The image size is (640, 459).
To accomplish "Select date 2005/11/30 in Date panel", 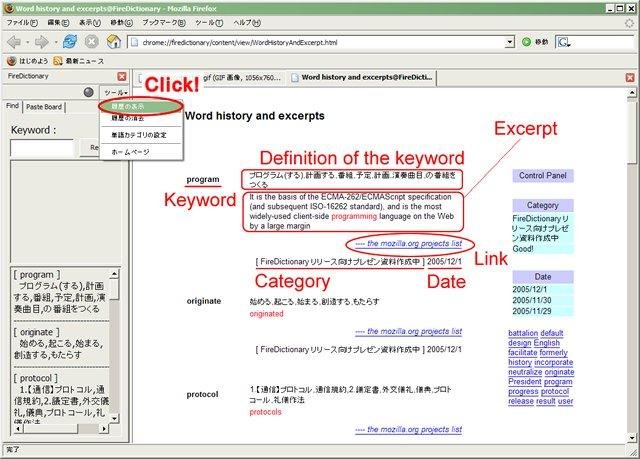I will pyautogui.click(x=542, y=300).
